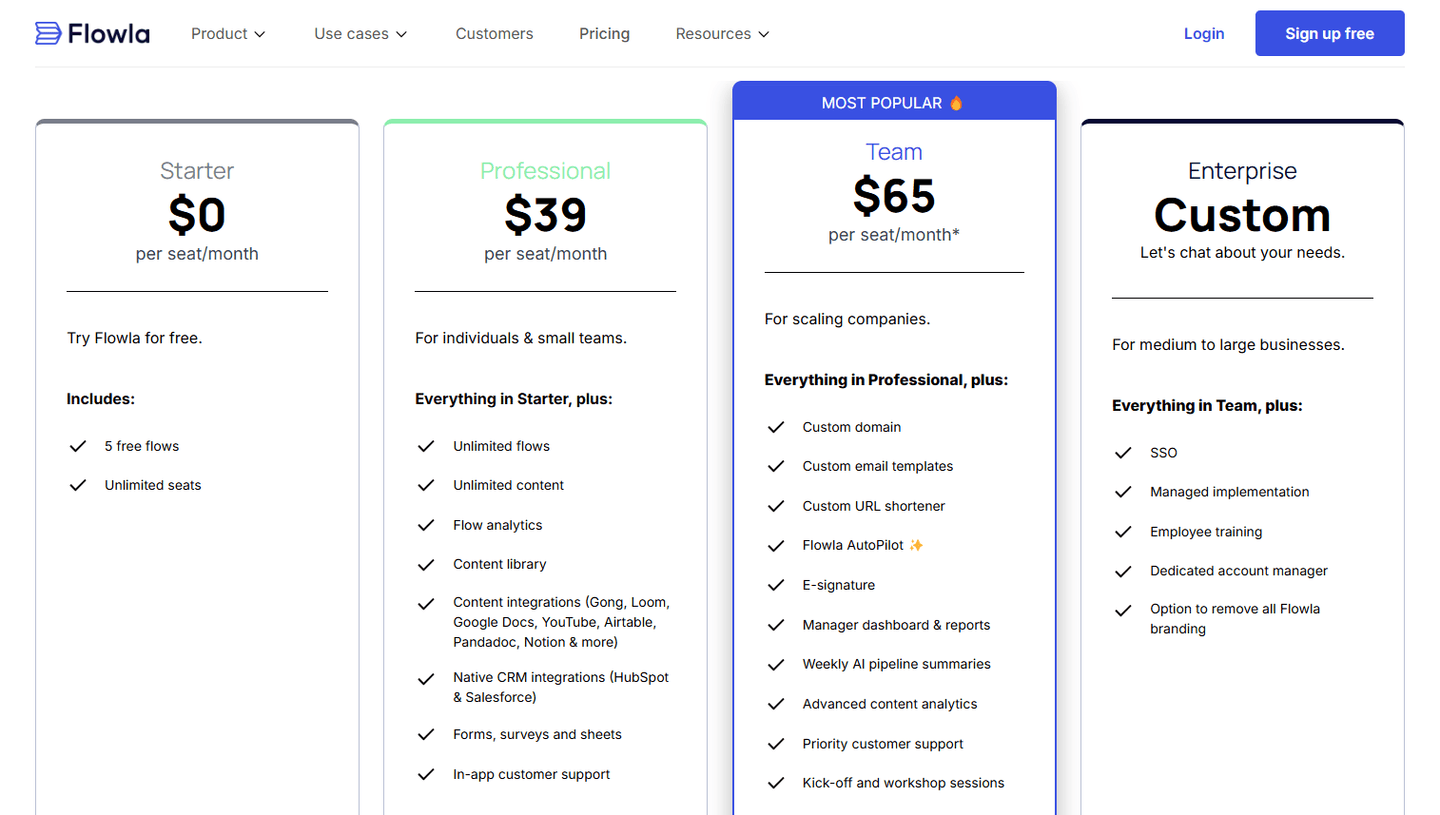Click the "Content library" feature text
The image size is (1440, 815).
(x=499, y=564)
